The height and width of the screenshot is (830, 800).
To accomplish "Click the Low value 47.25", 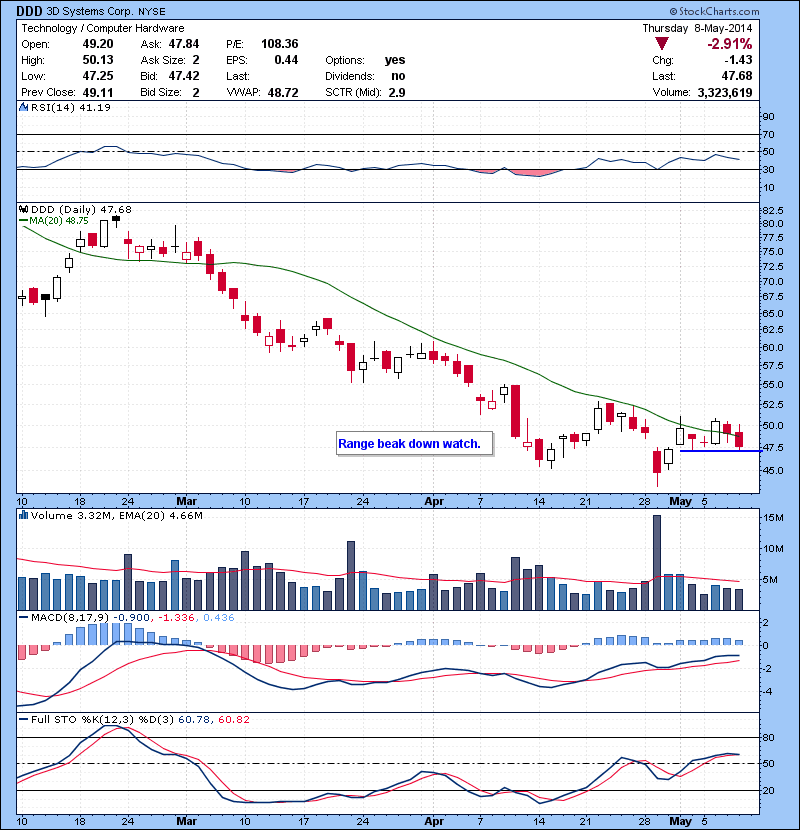I will 98,76.
